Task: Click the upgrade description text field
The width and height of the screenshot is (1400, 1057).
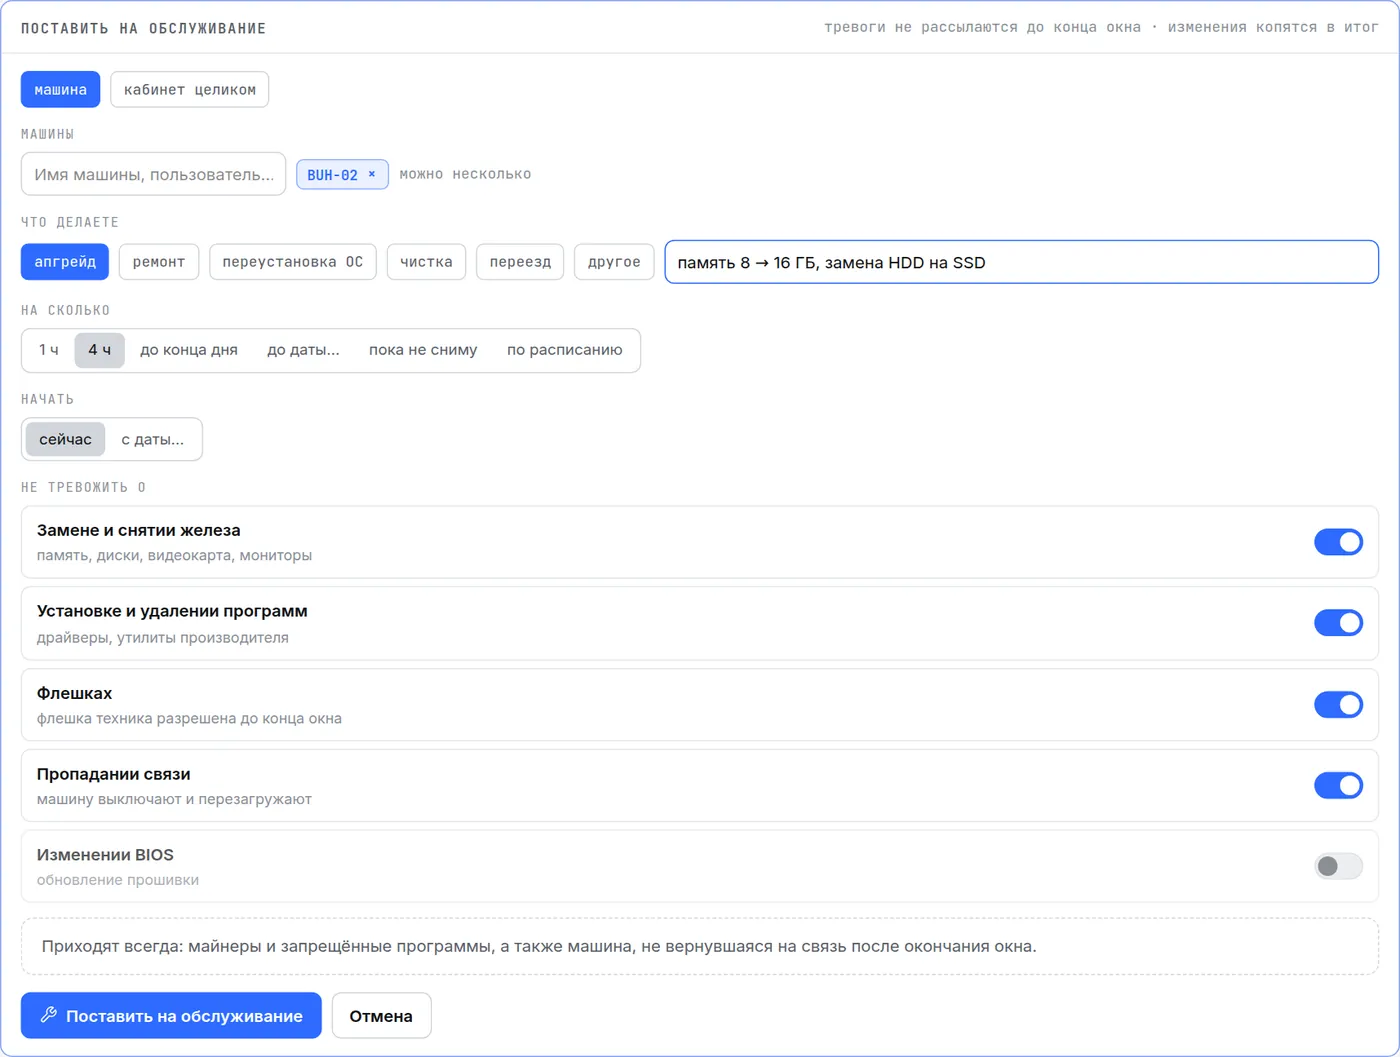Action: 1021,262
